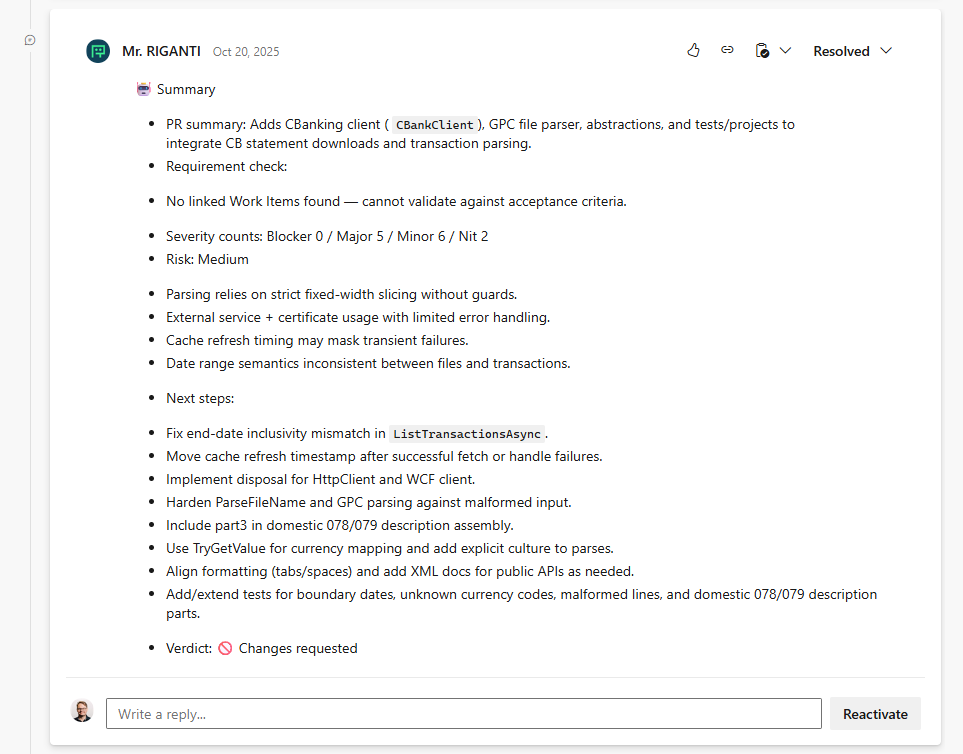Viewport: 963px width, 754px height.
Task: Click the Summary heading text
Action: (186, 90)
